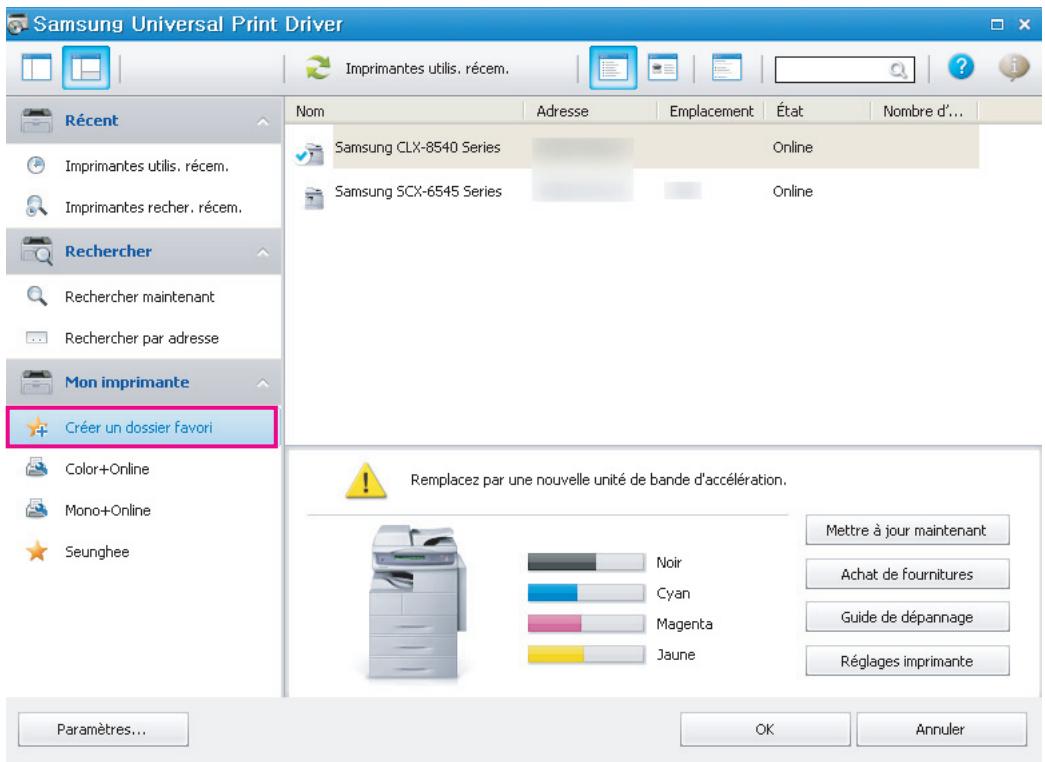Select the split-pane layout icon
The width and height of the screenshot is (1045, 762).
(x=86, y=67)
